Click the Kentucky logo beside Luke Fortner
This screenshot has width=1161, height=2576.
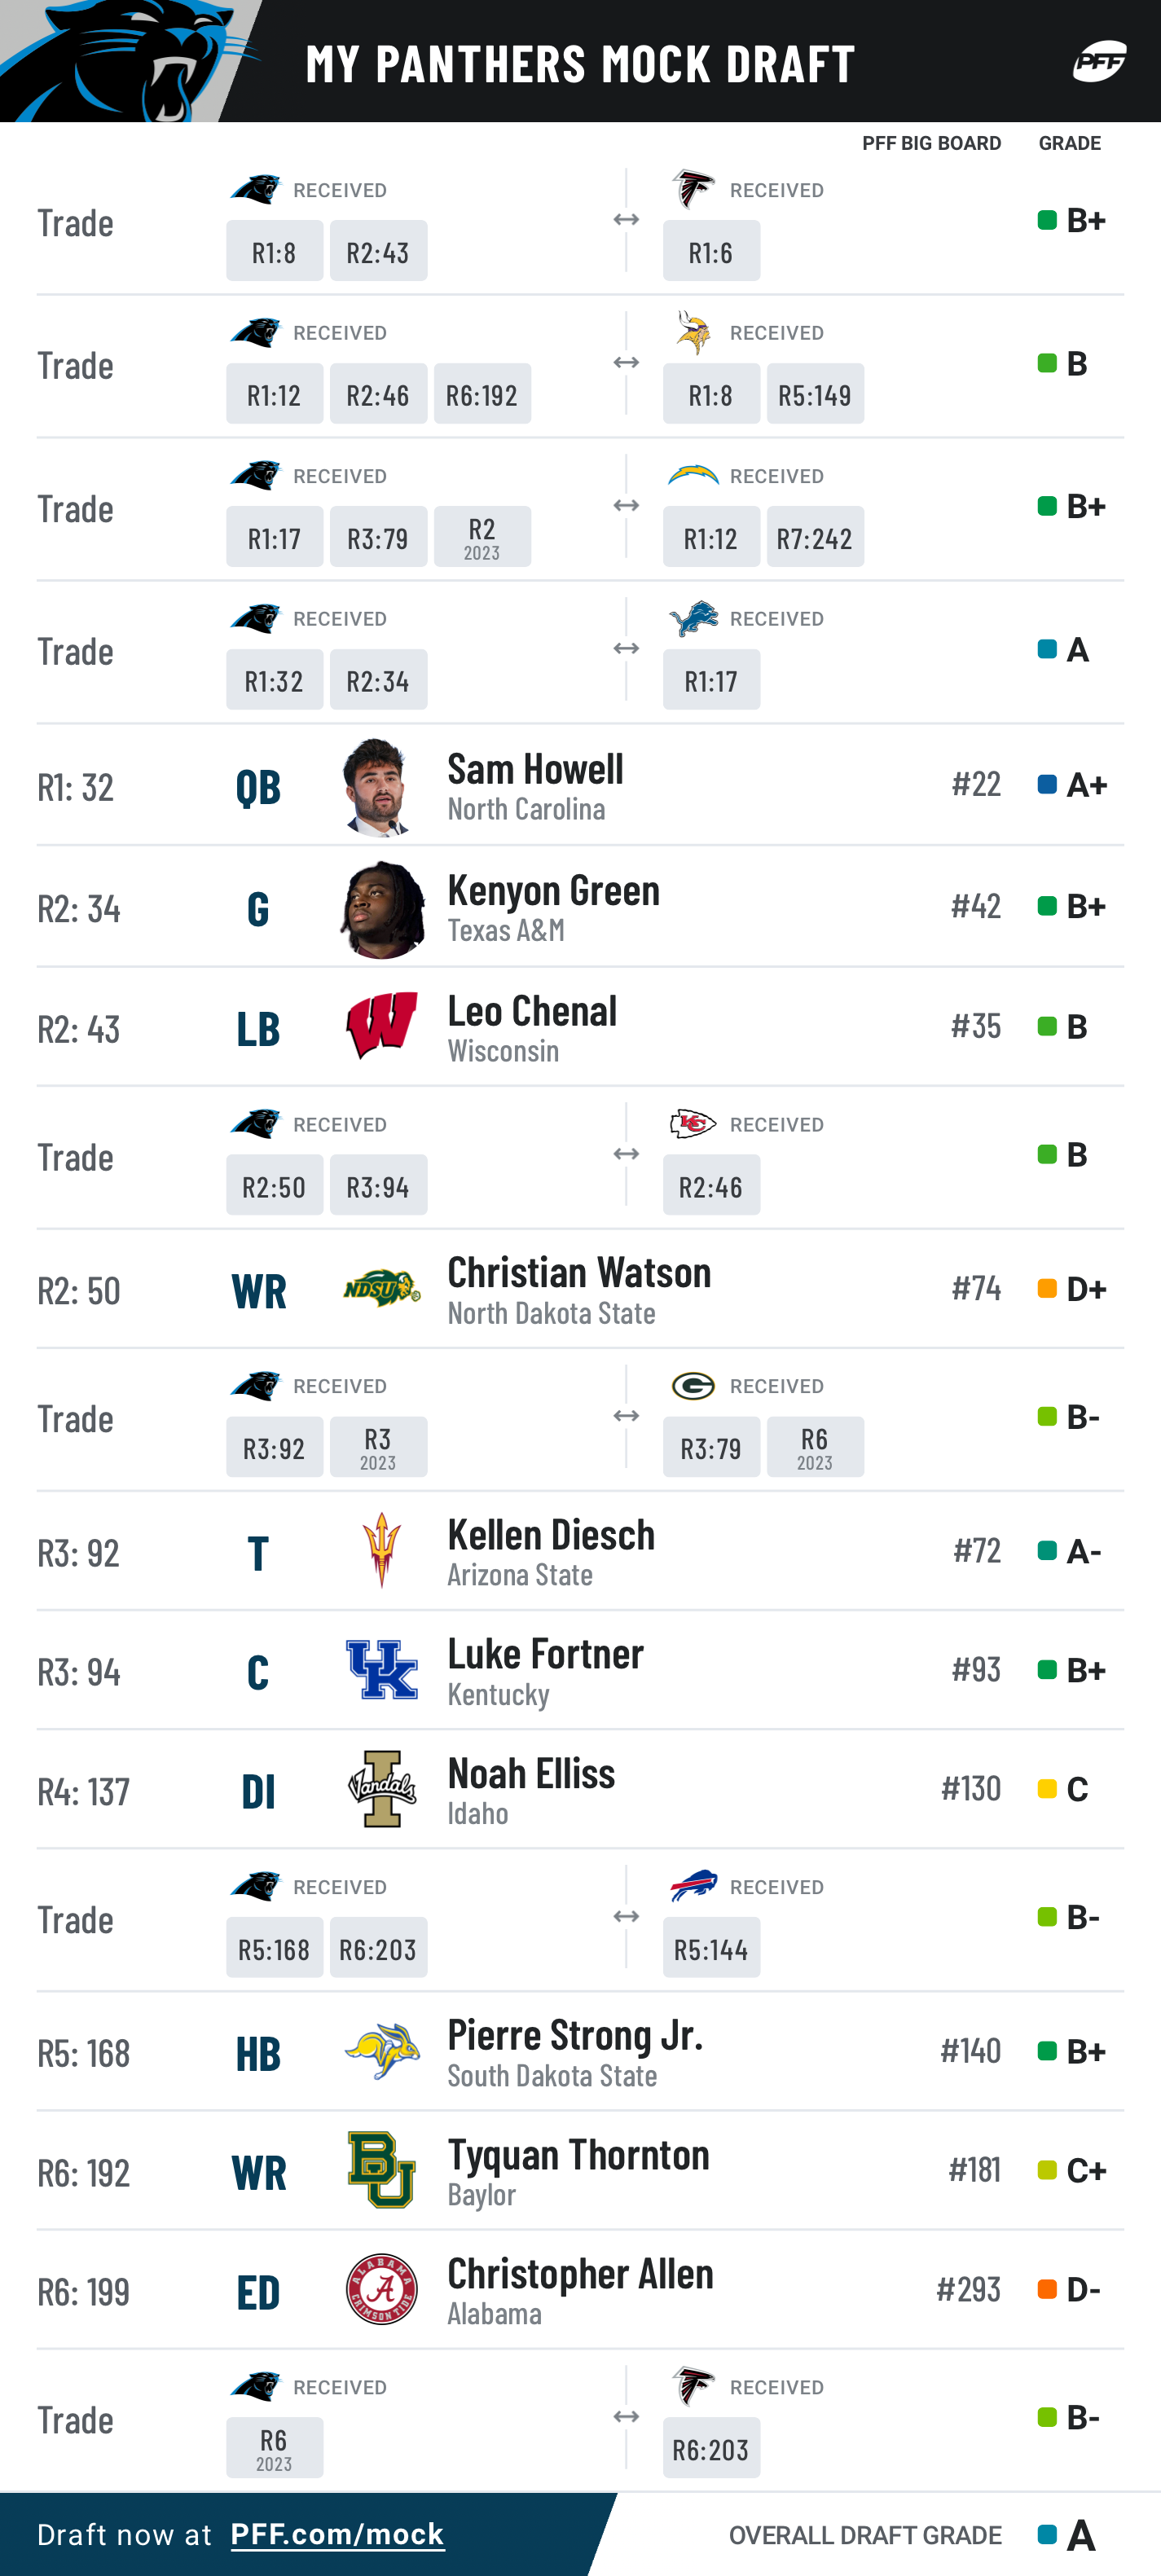pyautogui.click(x=381, y=1669)
